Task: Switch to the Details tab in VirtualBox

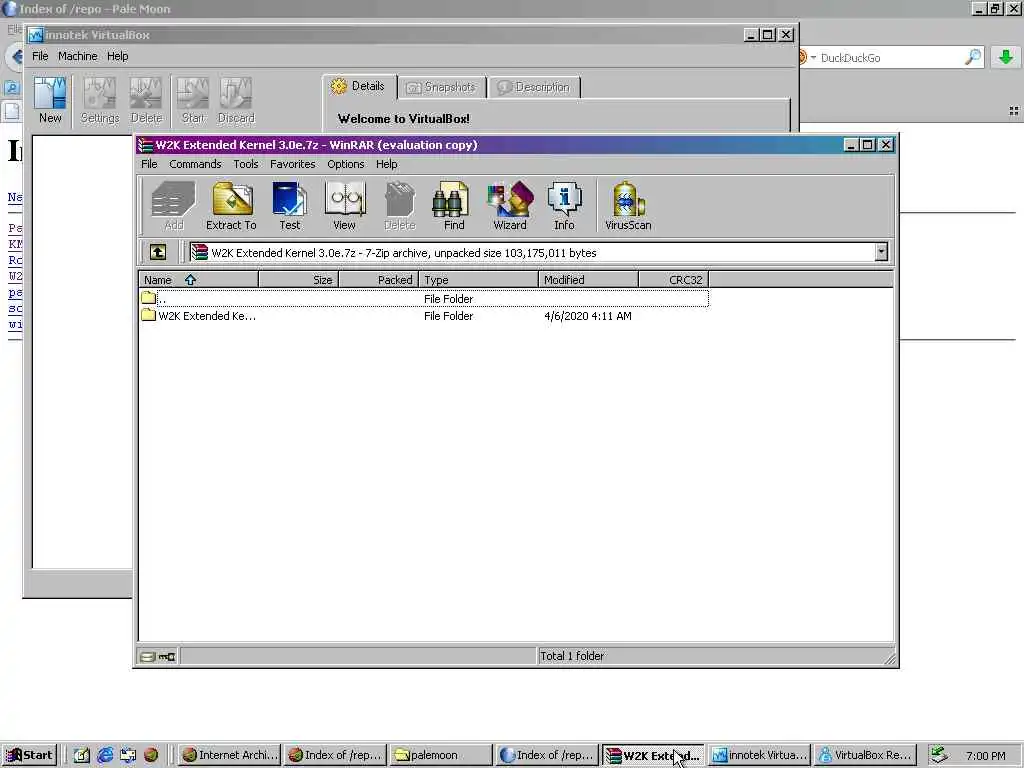Action: pos(358,86)
